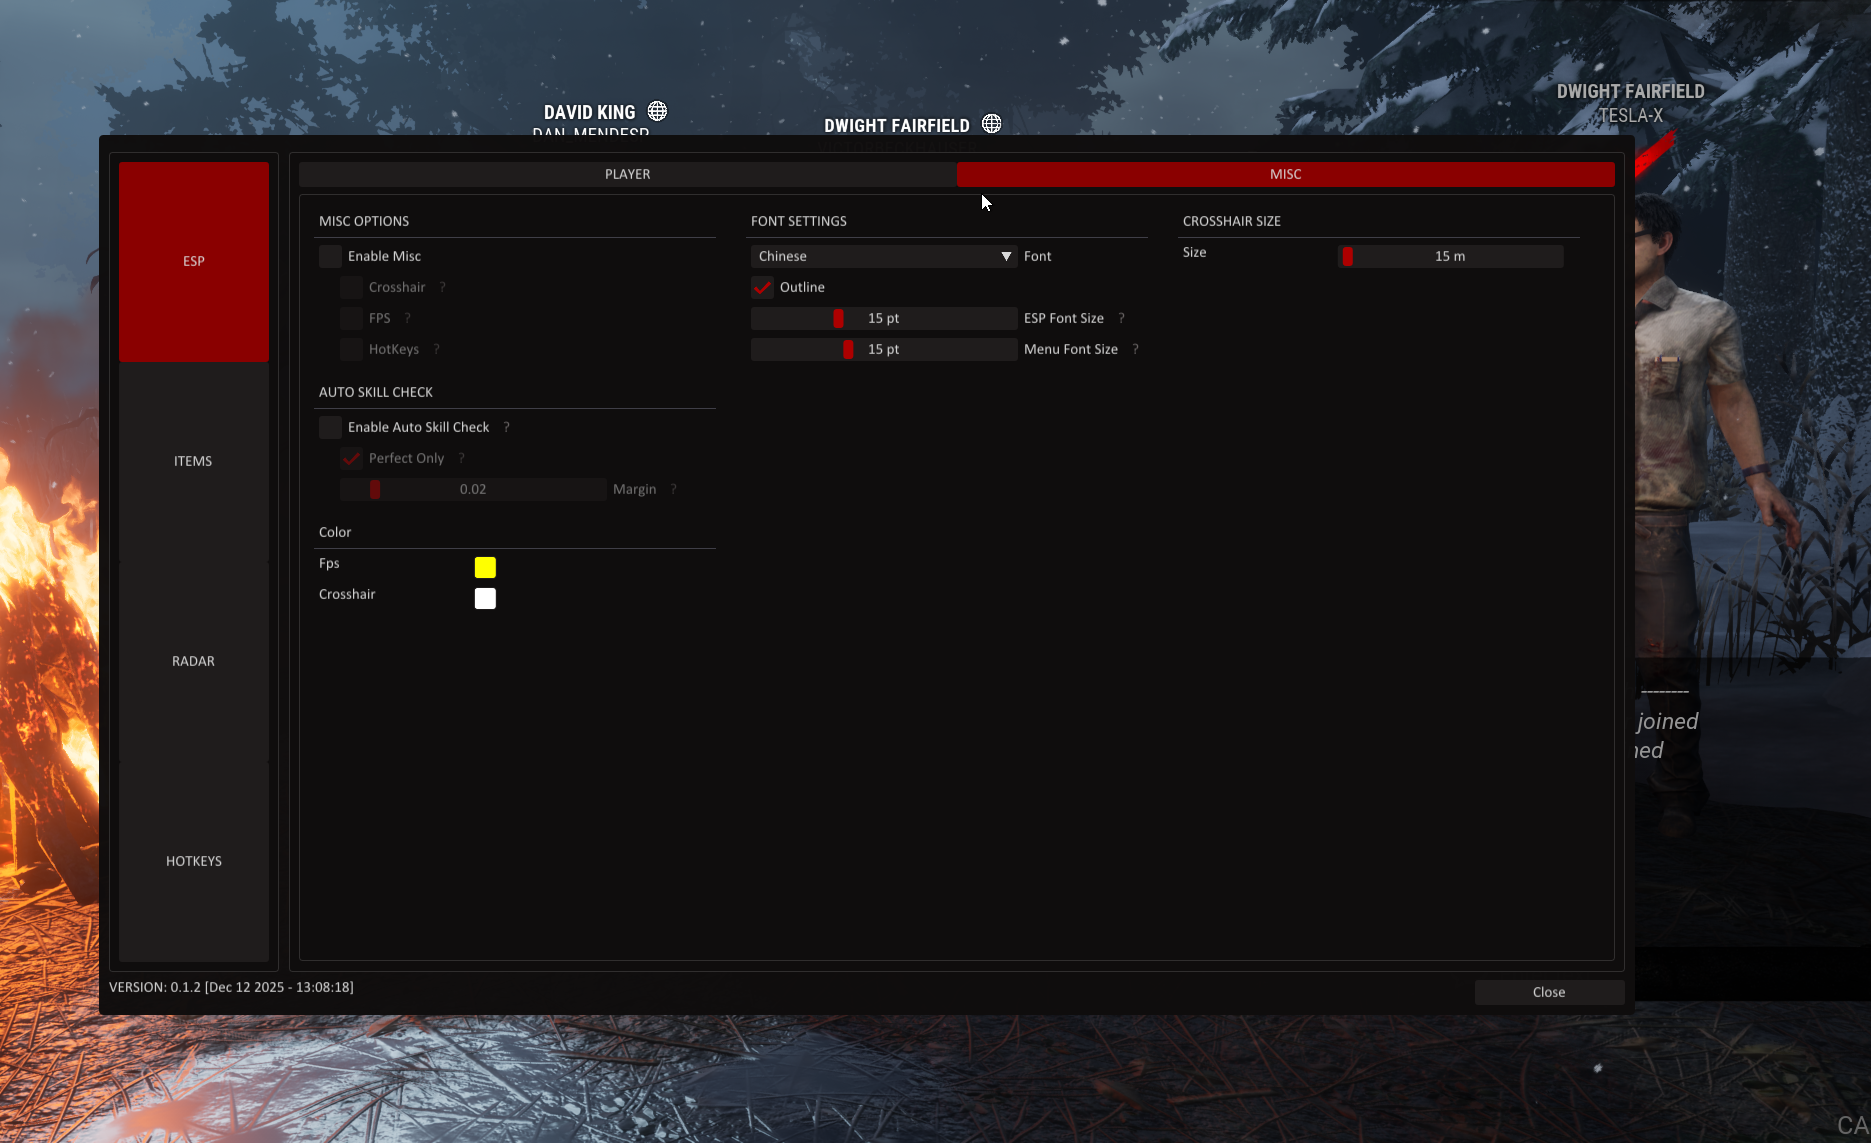Screen dimensions: 1871x1143
Task: Pick the yellow Fps color swatch
Action: (x=485, y=568)
